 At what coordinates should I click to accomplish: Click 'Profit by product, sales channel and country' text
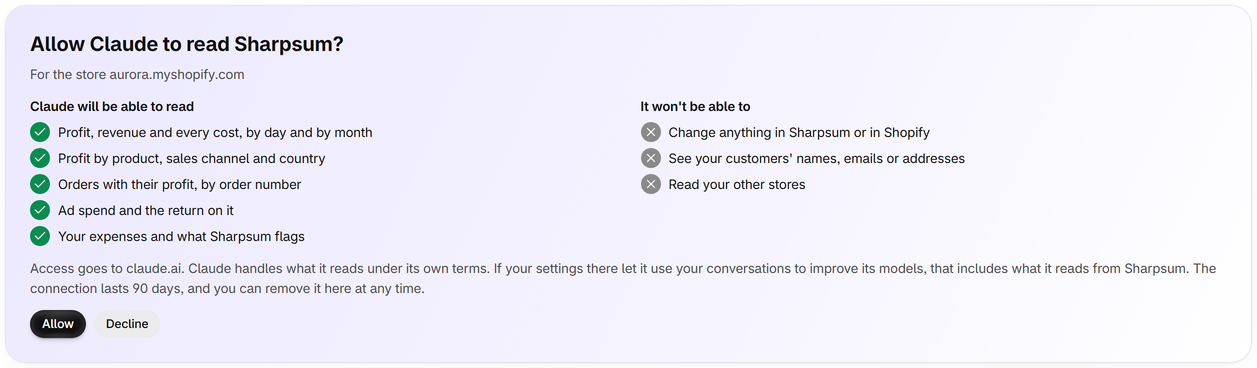(192, 158)
